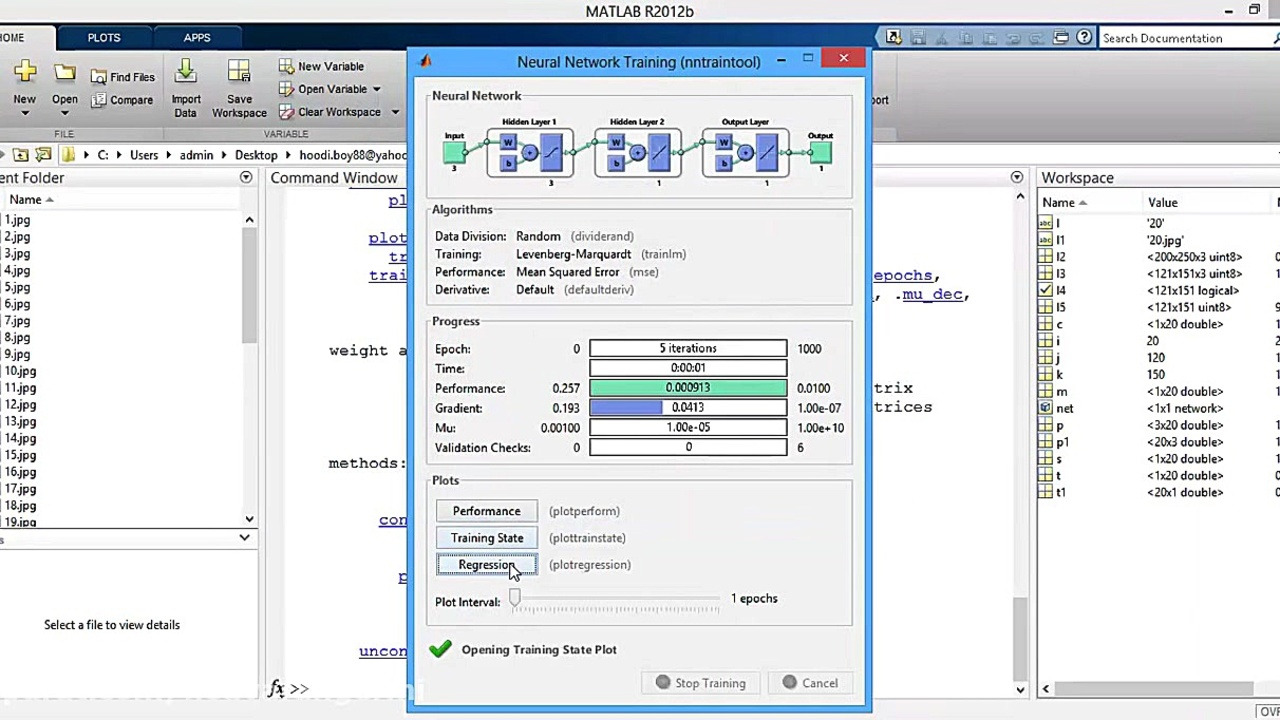1280x720 pixels.
Task: Expand the Open dropdown arrow
Action: [x=65, y=113]
